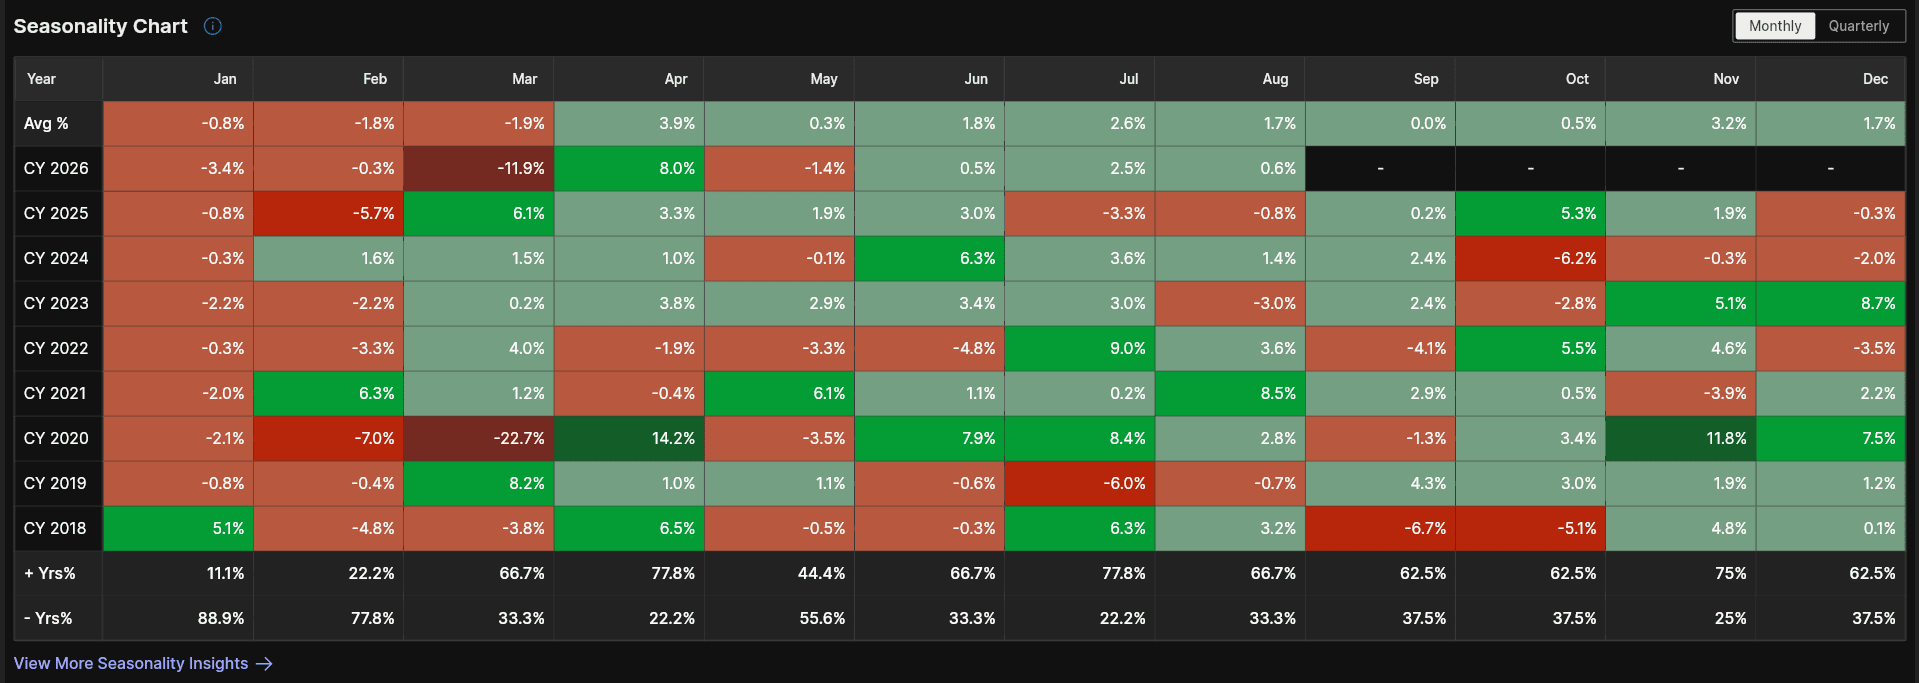This screenshot has width=1919, height=683.
Task: Select the CY 2018 September -6.7% cell
Action: (x=1380, y=529)
